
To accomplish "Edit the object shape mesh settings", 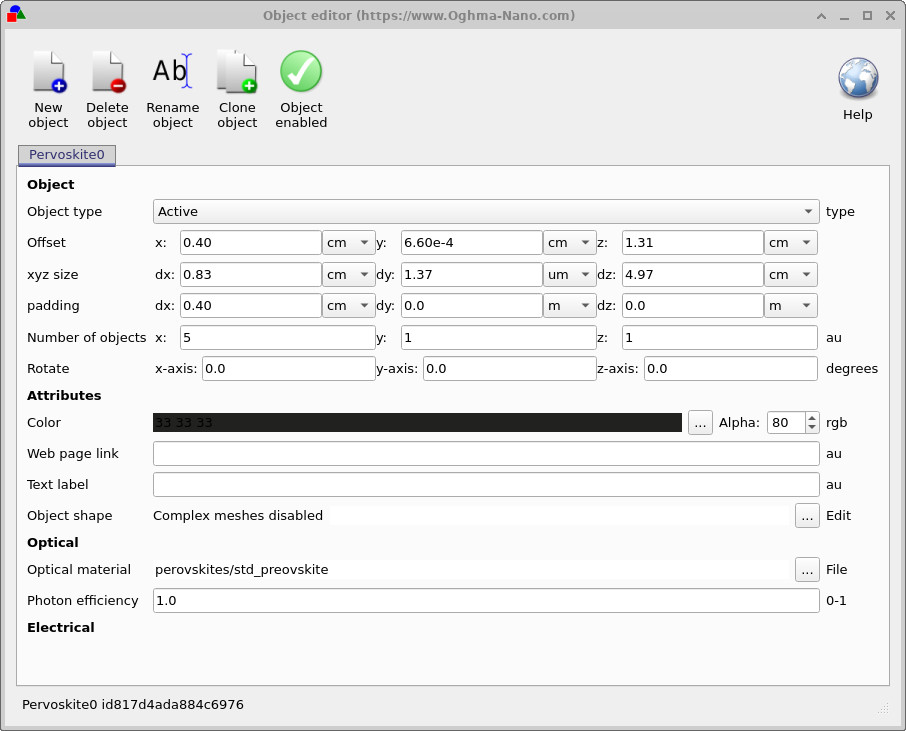I will tap(807, 515).
